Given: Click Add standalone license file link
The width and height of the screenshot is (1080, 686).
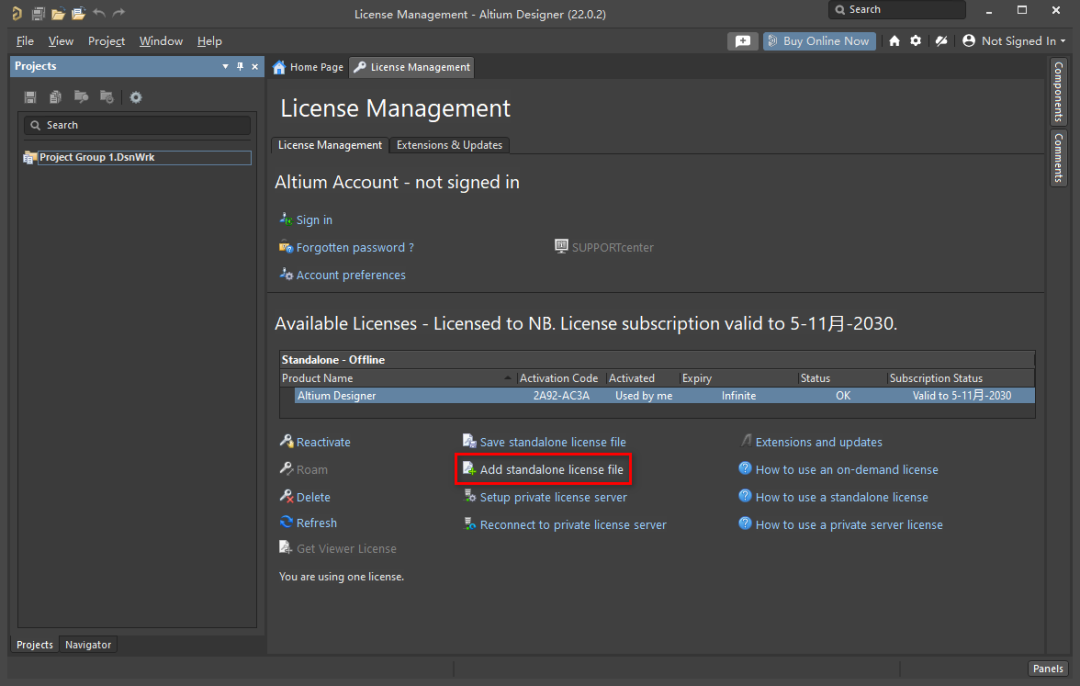Looking at the screenshot, I should [551, 470].
